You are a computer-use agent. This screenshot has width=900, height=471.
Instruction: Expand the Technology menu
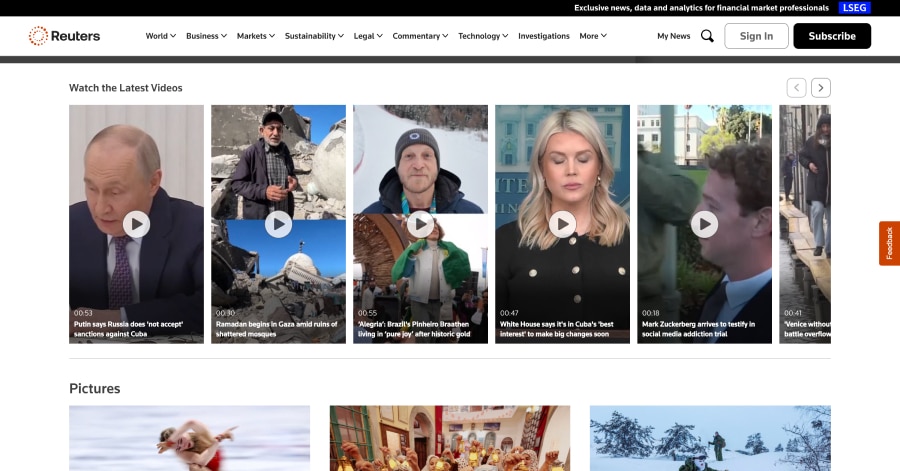[483, 36]
